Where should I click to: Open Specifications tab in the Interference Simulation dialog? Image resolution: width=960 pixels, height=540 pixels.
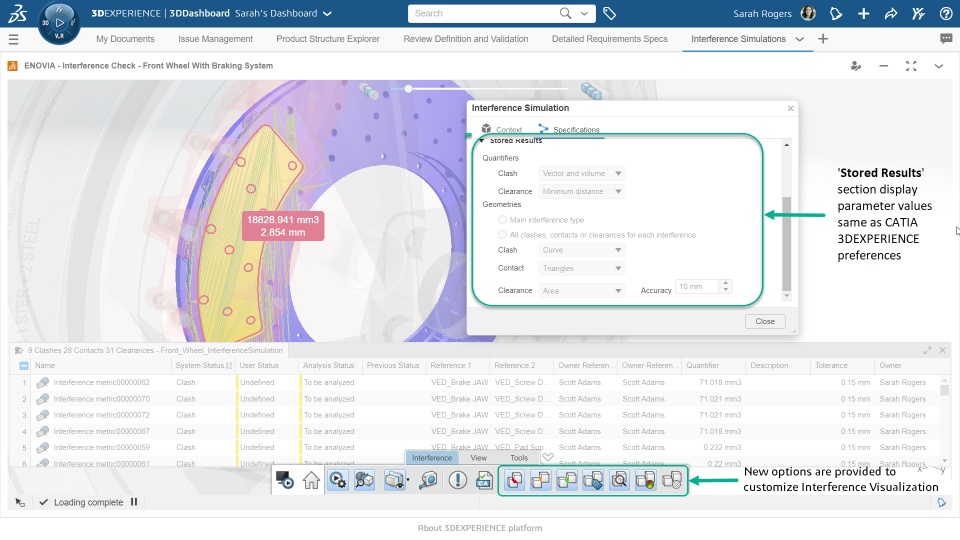pos(569,129)
